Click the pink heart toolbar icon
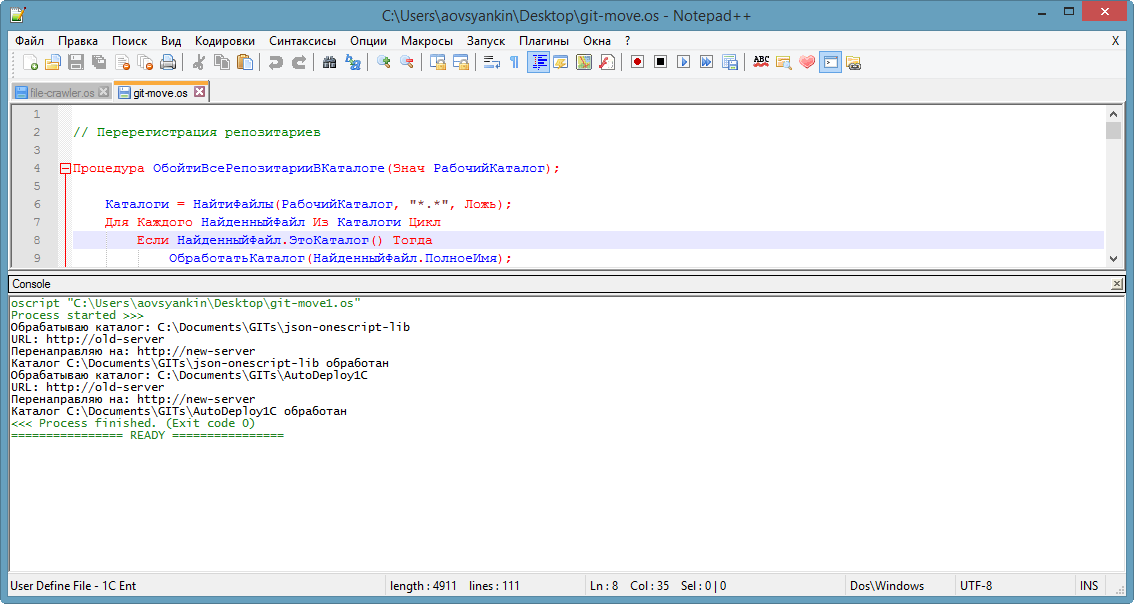 (807, 63)
